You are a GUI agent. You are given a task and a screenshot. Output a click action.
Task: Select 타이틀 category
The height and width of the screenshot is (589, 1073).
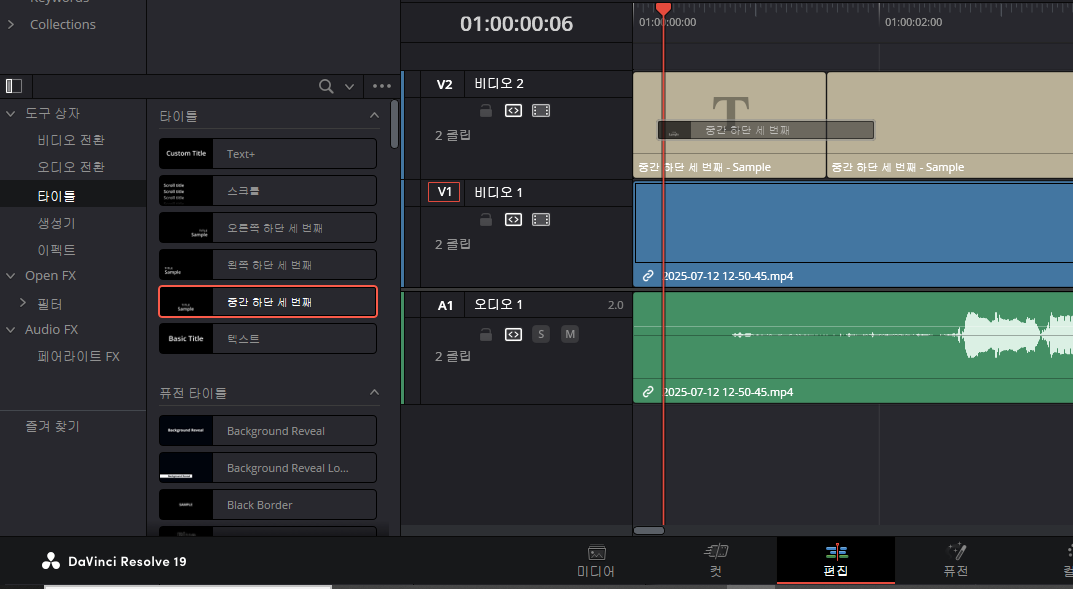56,196
